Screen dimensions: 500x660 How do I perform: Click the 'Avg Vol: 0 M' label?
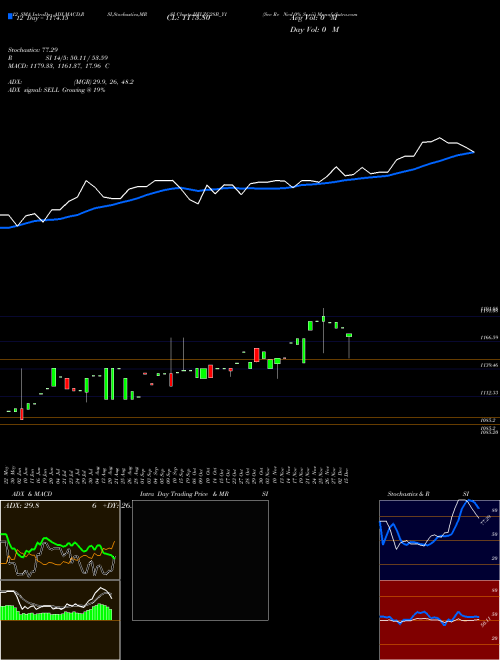tap(312, 18)
